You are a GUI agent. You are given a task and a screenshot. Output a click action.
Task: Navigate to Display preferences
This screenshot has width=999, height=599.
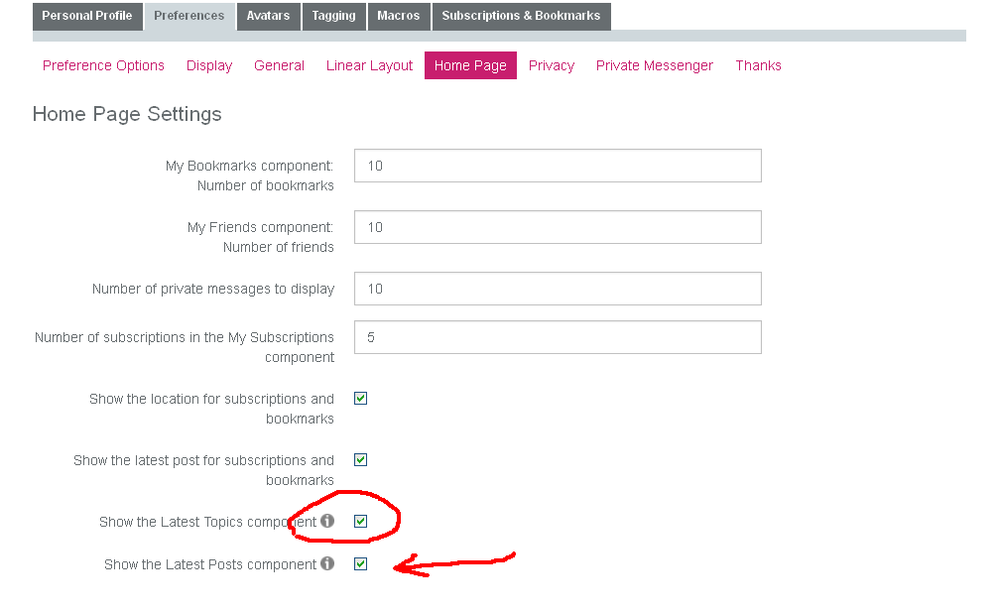(x=209, y=65)
